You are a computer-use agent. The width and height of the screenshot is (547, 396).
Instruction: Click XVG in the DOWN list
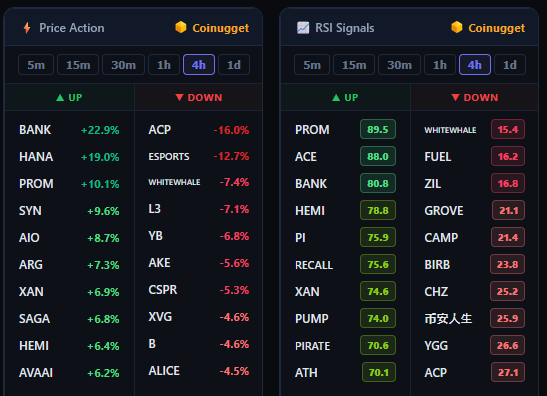coord(160,317)
